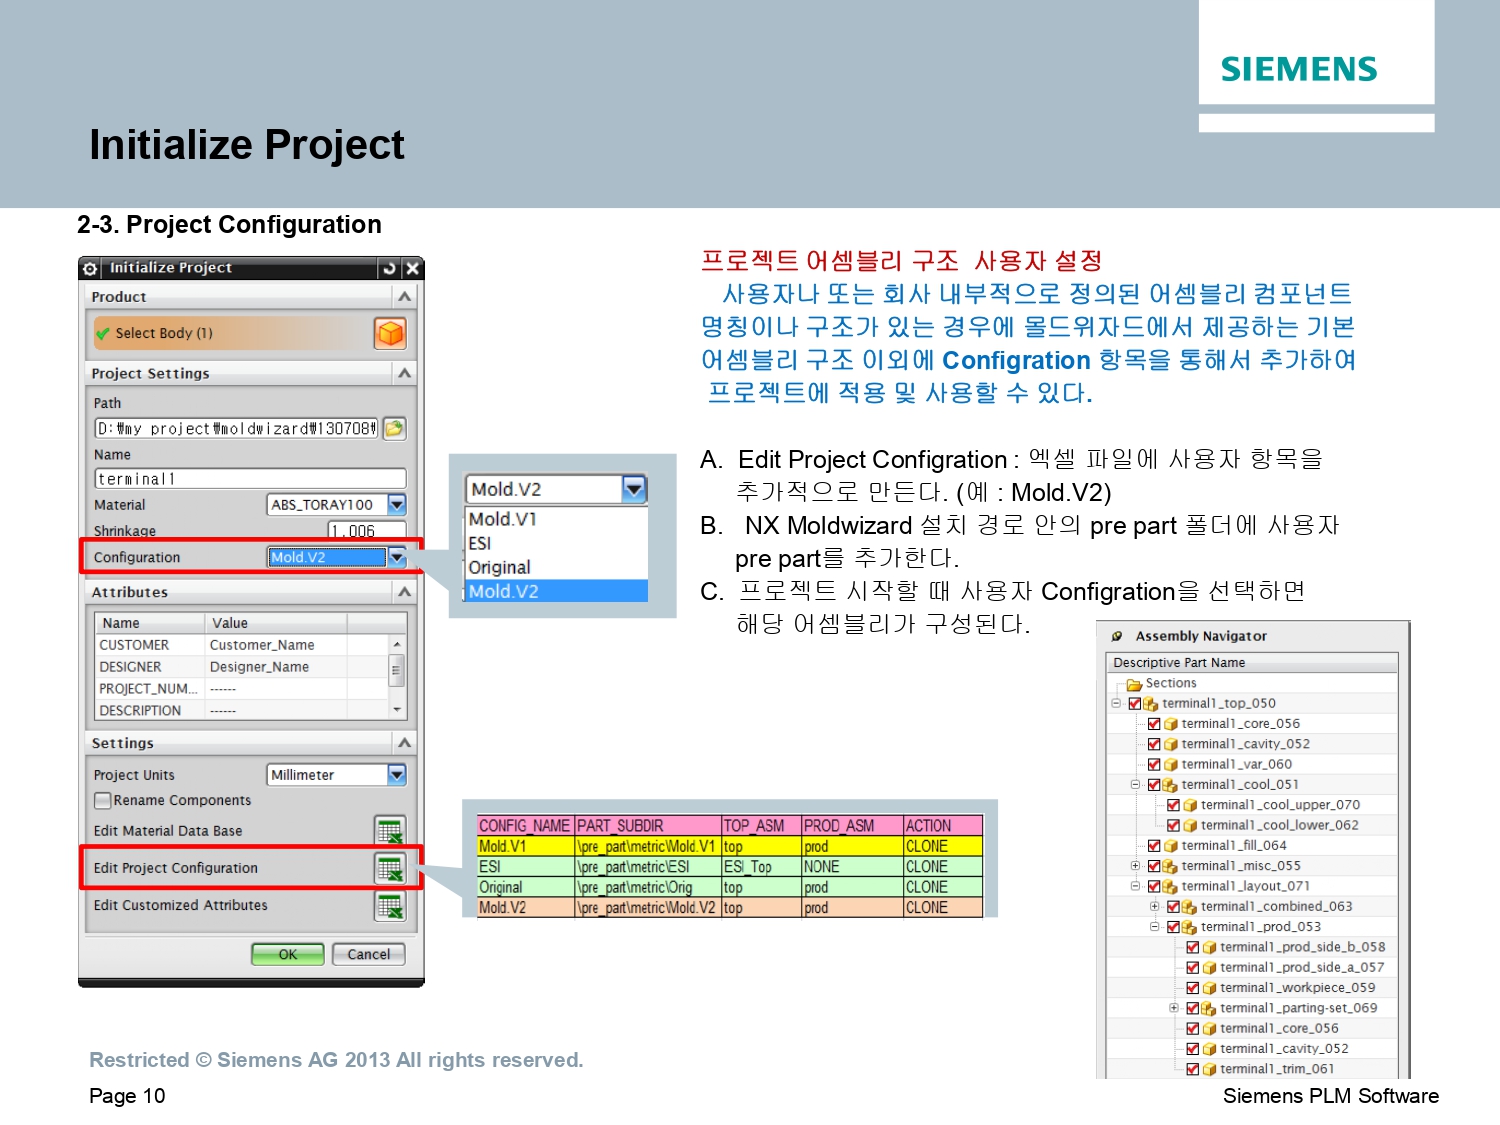Viewport: 1500px width, 1125px height.
Task: Uncheck the terminal1_cool_lower_062 checkbox
Action: [1174, 826]
